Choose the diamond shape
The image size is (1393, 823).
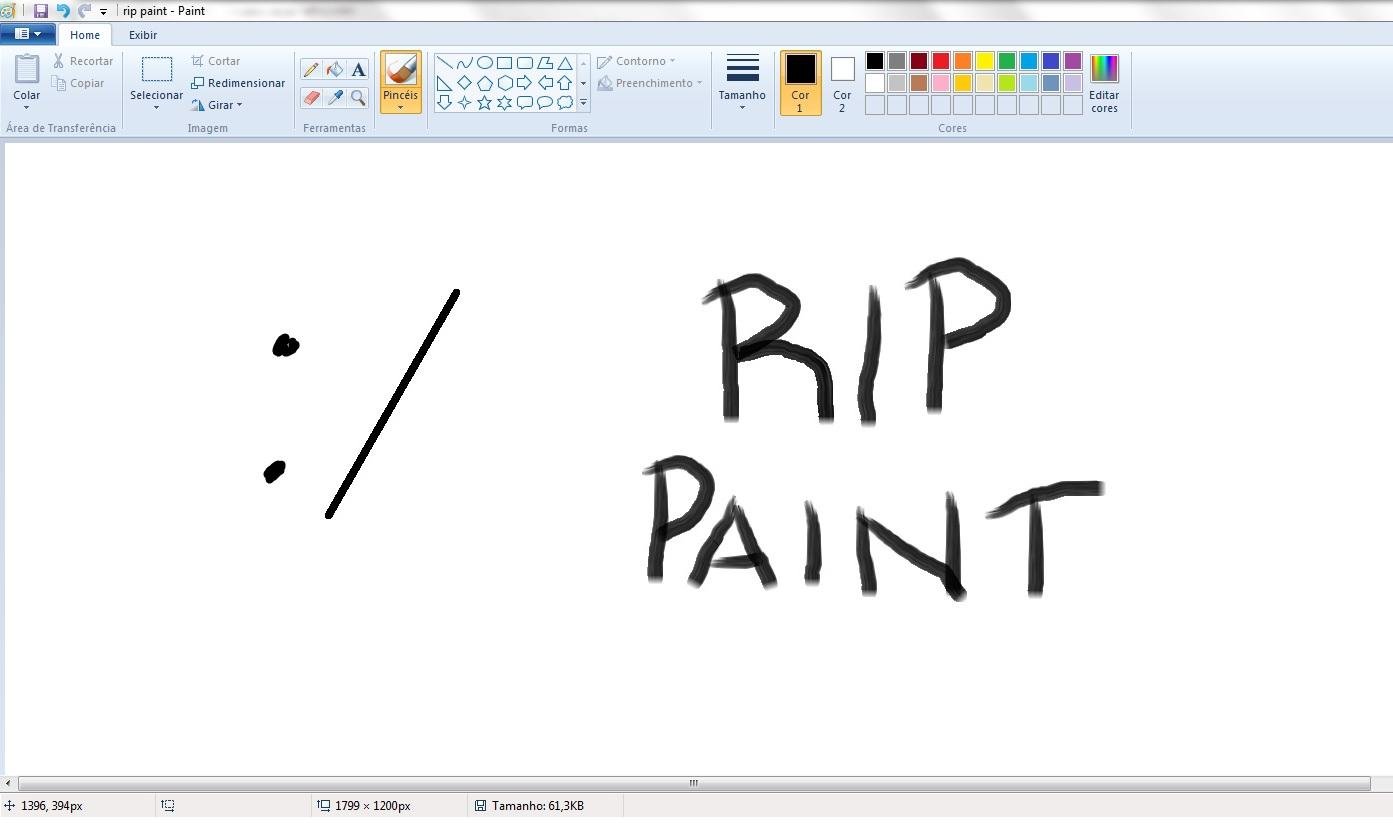[x=464, y=83]
